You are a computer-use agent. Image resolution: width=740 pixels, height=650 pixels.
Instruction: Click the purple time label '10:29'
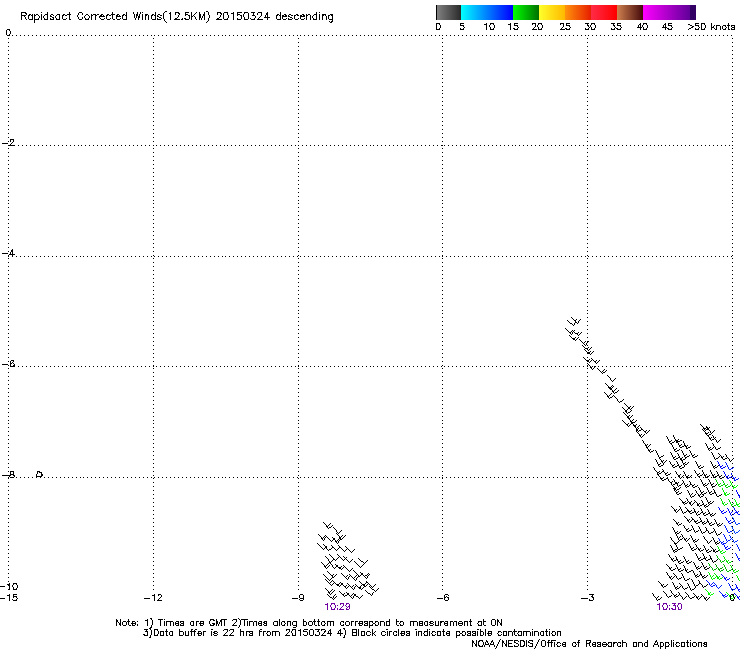[x=337, y=607]
